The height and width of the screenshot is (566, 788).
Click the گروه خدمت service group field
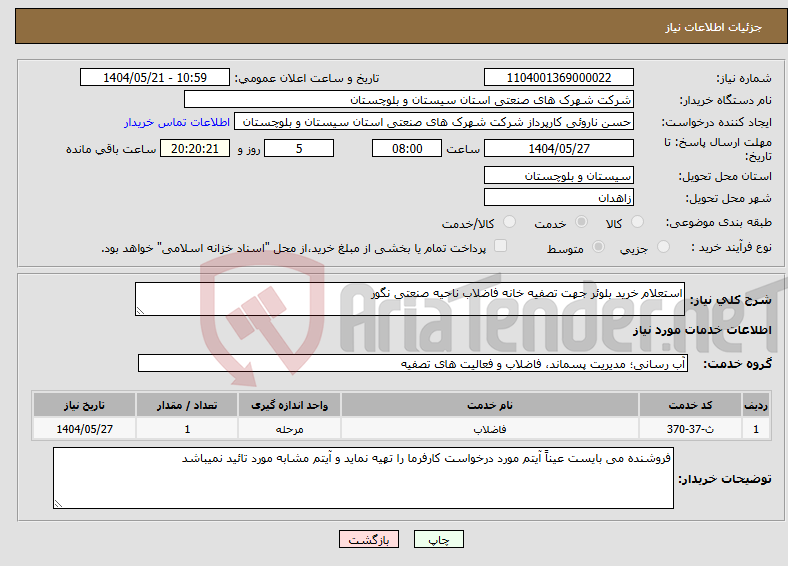(x=413, y=363)
